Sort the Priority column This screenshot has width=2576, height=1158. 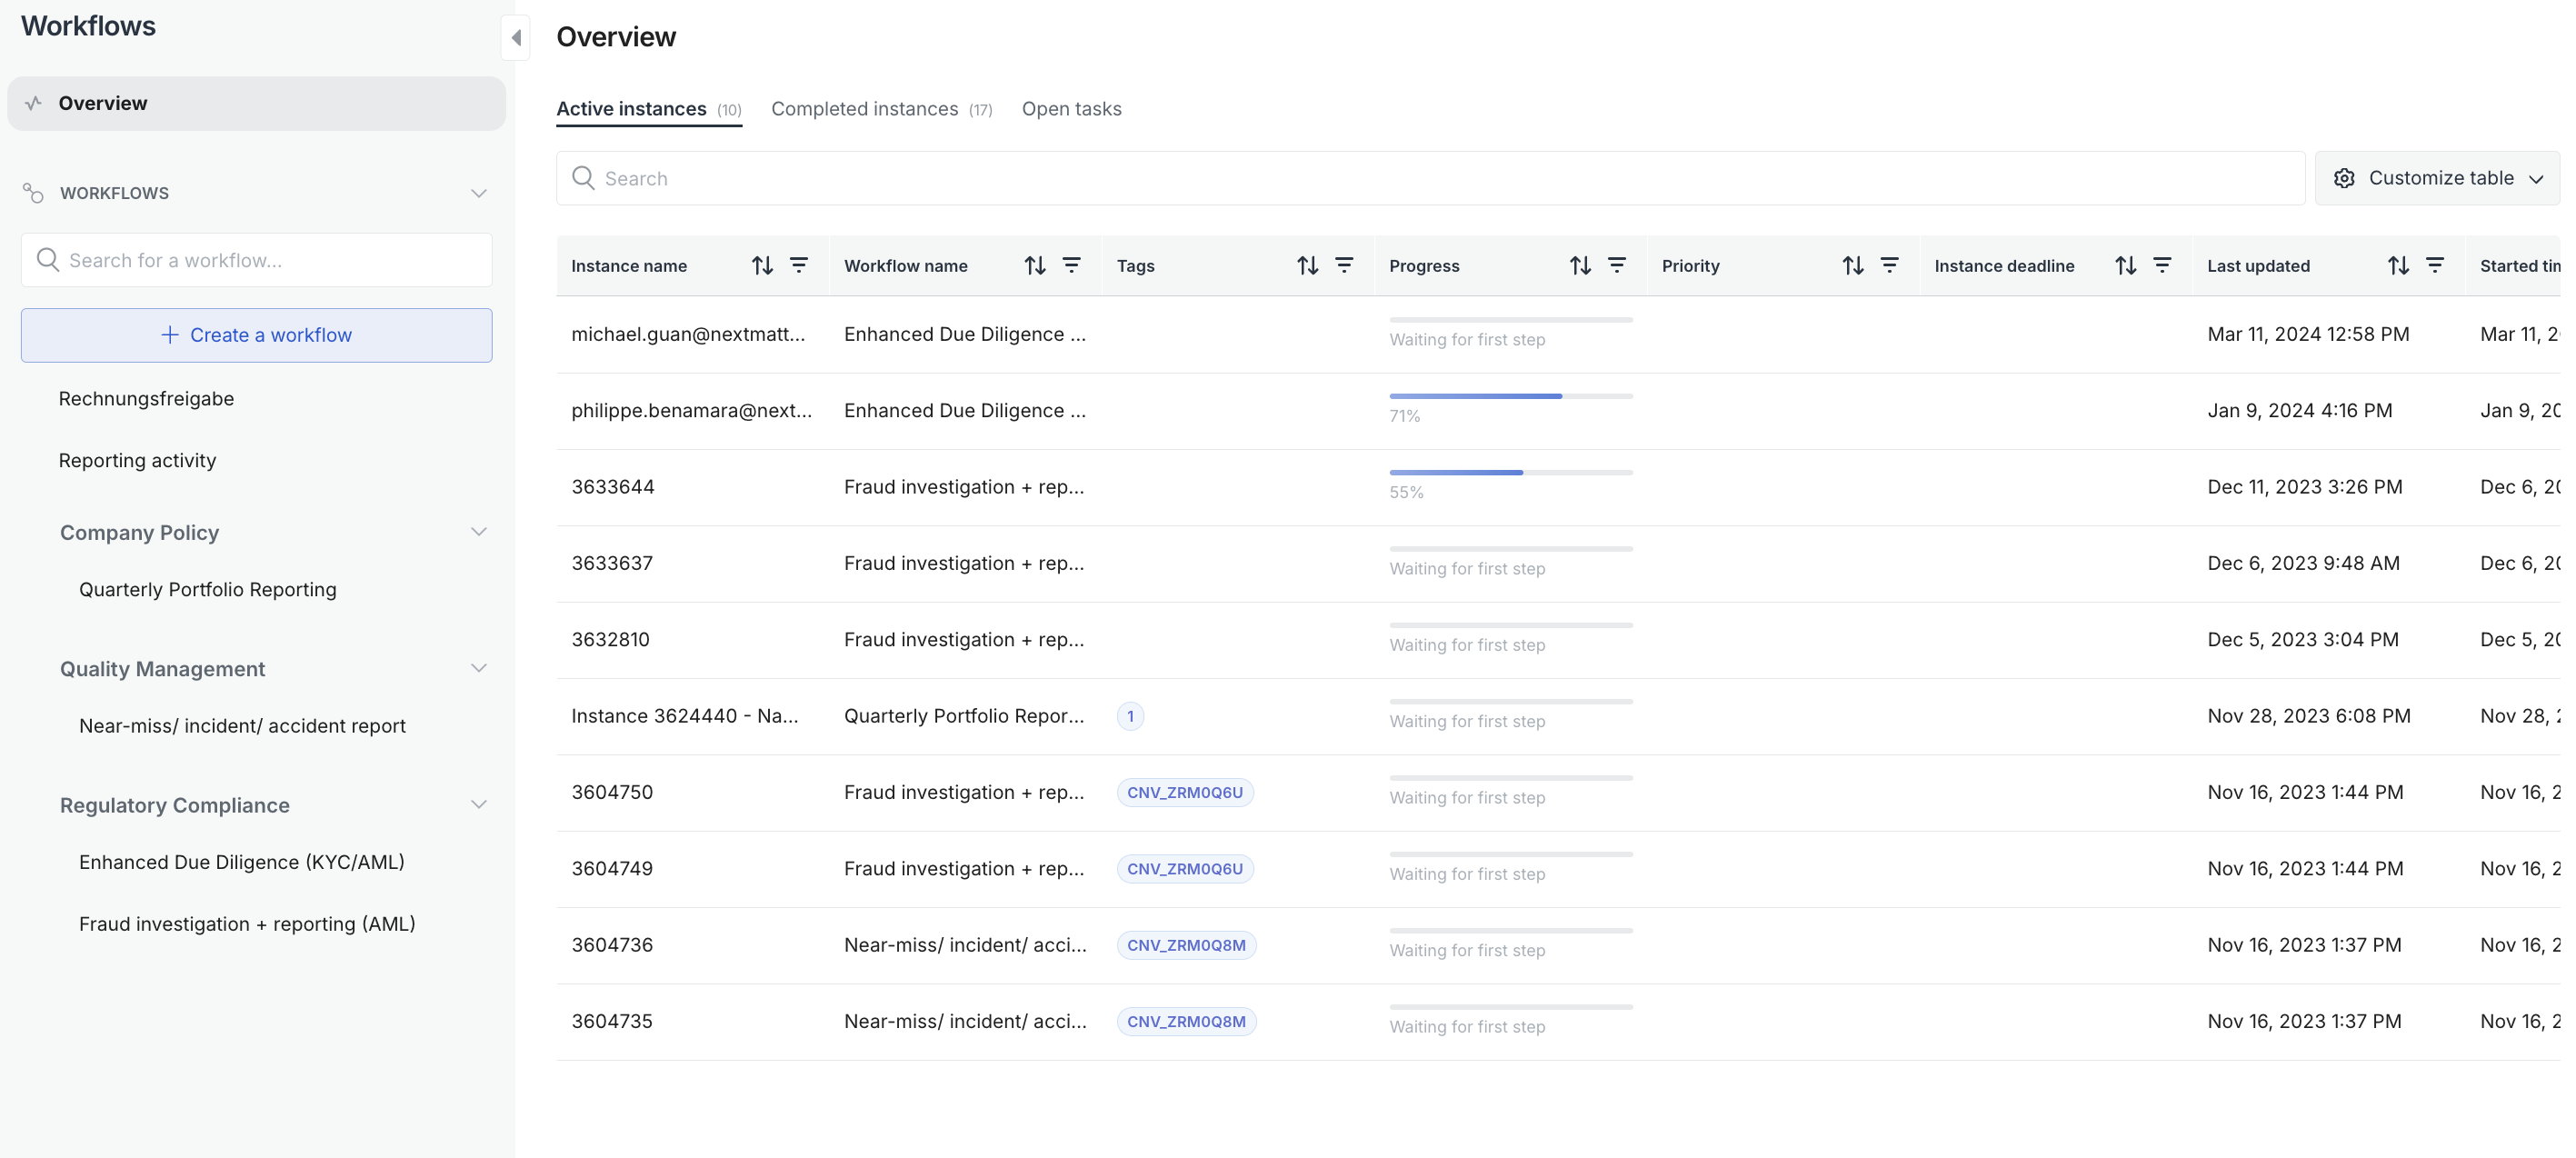1852,265
